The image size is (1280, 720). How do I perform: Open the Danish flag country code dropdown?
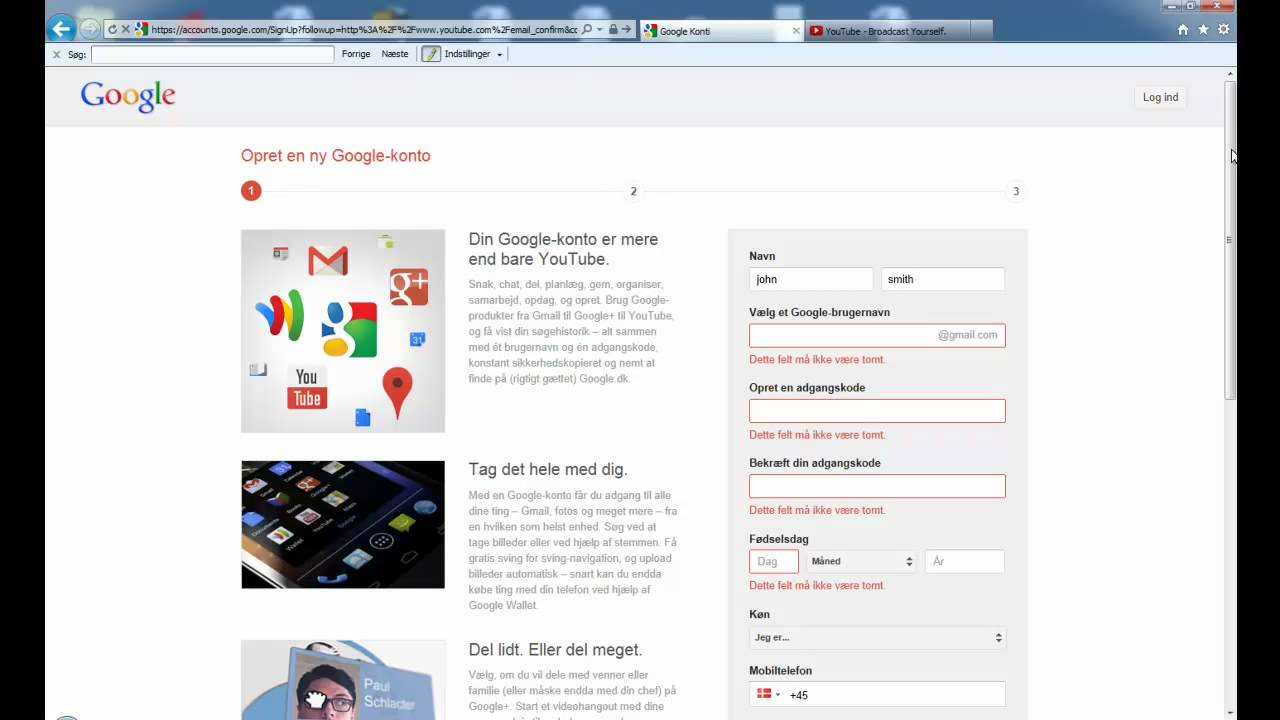768,694
